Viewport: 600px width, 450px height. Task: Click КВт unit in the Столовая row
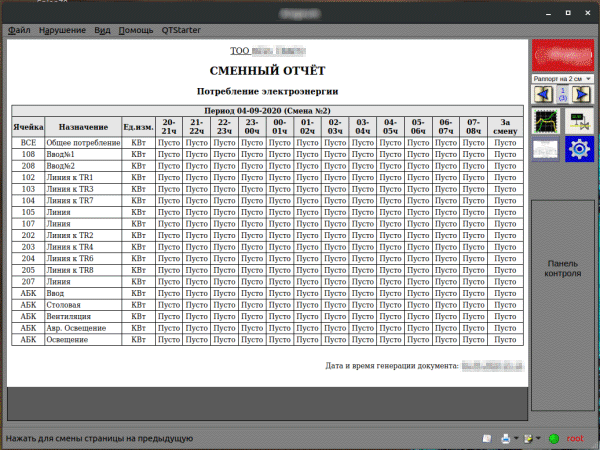139,305
